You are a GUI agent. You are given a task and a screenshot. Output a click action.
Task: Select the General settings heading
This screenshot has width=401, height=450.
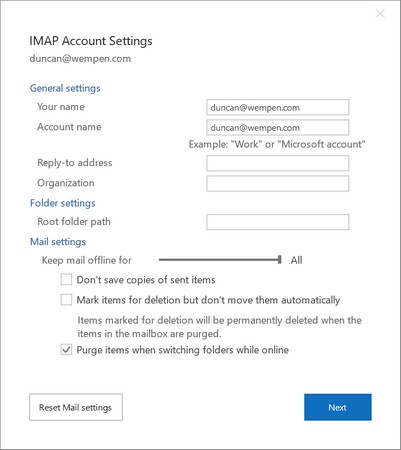pos(65,88)
